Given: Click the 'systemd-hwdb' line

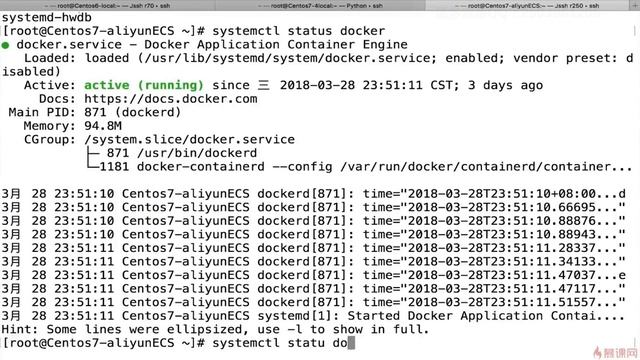Looking at the screenshot, I should click(47, 18).
